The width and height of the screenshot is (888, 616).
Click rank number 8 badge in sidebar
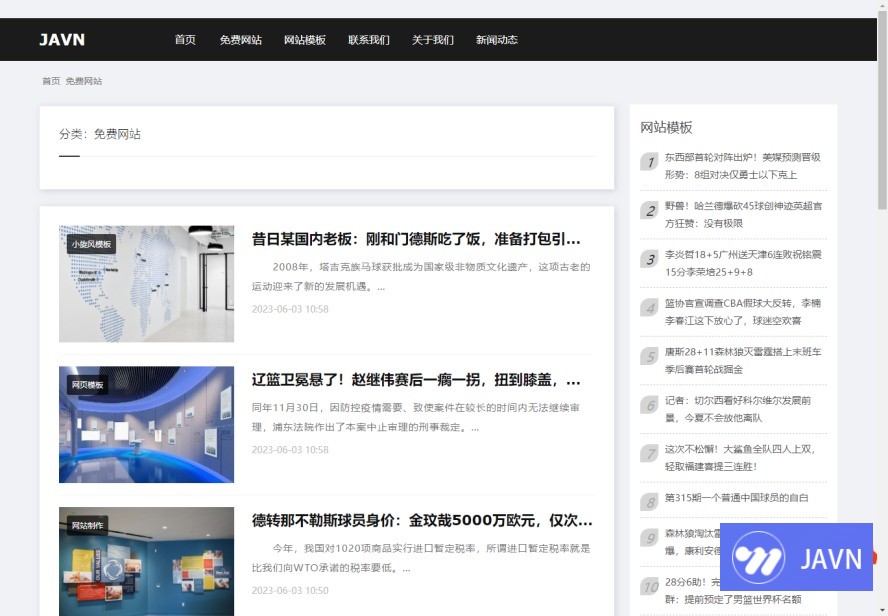click(650, 503)
